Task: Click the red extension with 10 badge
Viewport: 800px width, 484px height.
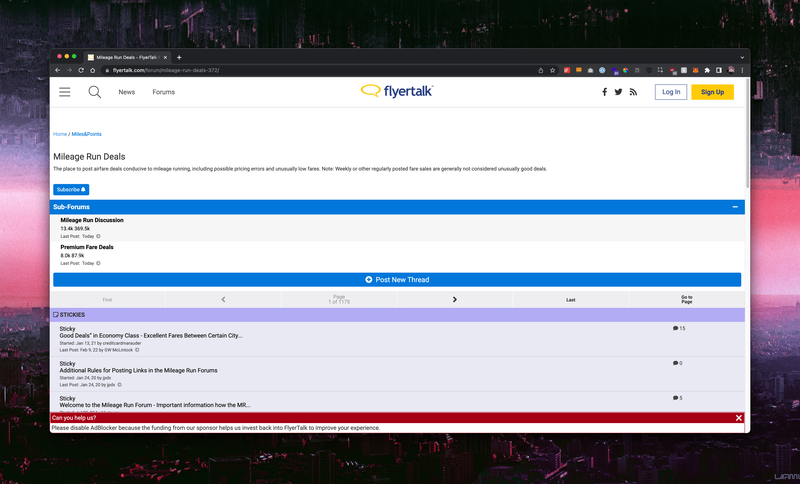Action: pyautogui.click(x=673, y=71)
